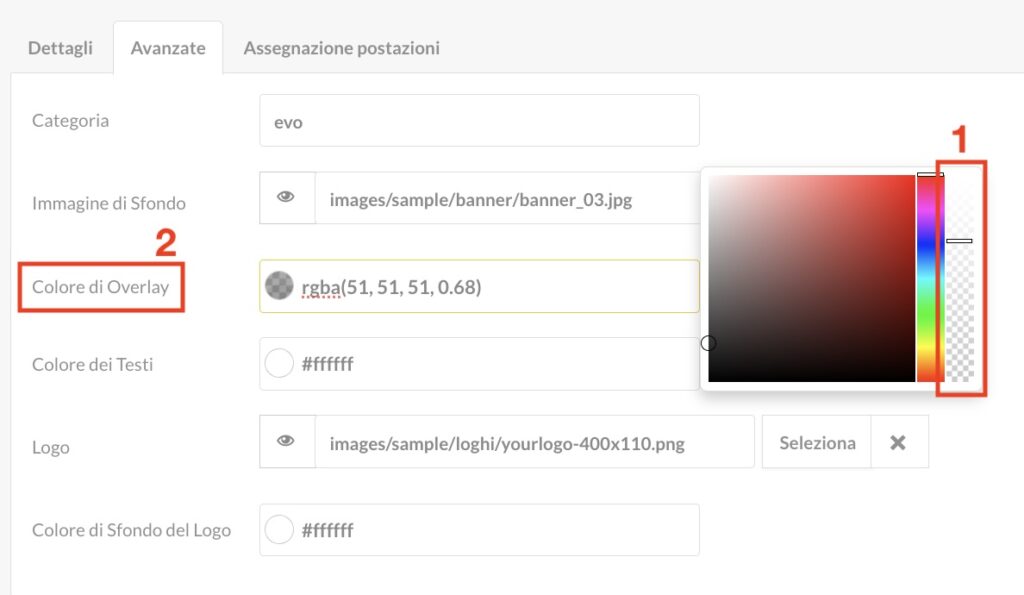
Task: Preview the logo image with eye icon
Action: pos(287,442)
